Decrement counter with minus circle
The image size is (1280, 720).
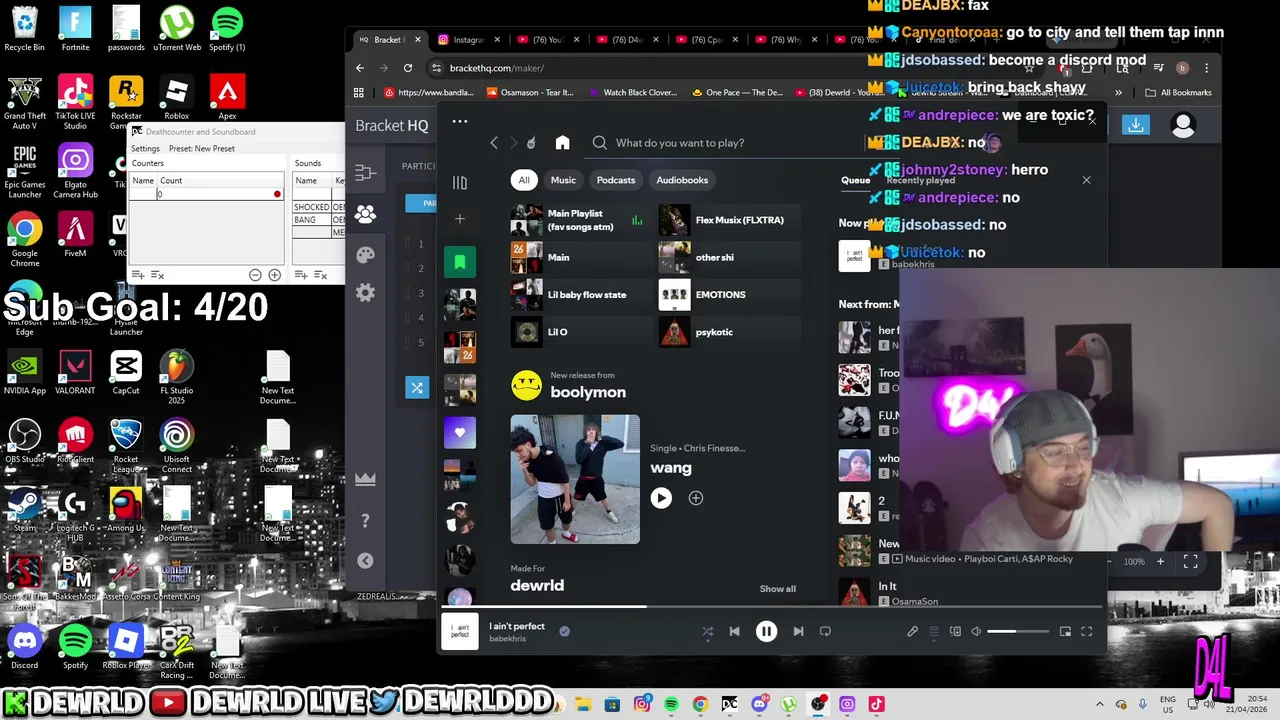pyautogui.click(x=255, y=275)
